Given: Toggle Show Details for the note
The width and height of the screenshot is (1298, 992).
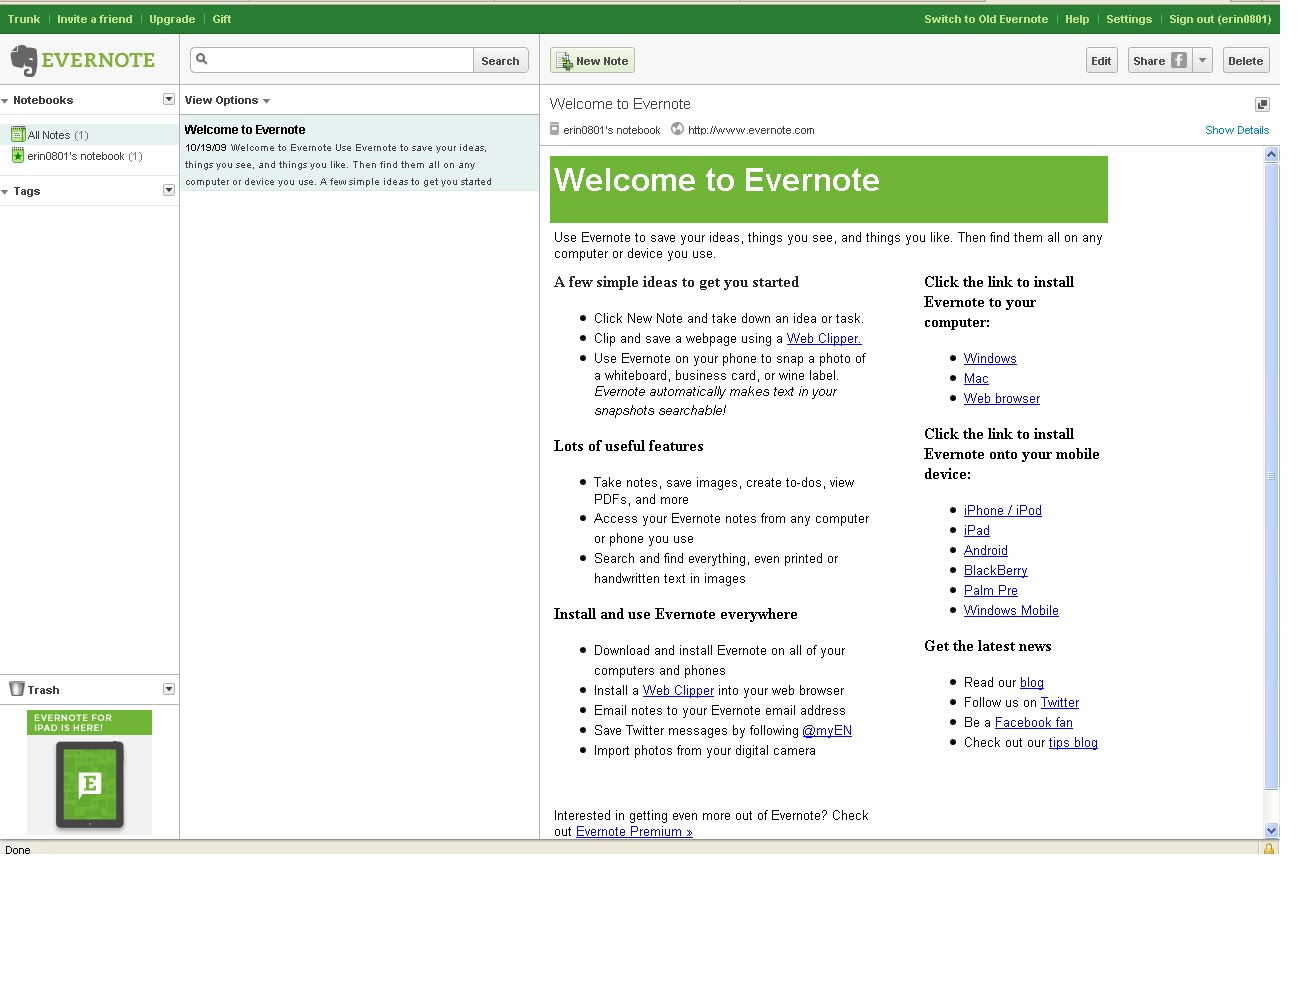Looking at the screenshot, I should [1237, 129].
